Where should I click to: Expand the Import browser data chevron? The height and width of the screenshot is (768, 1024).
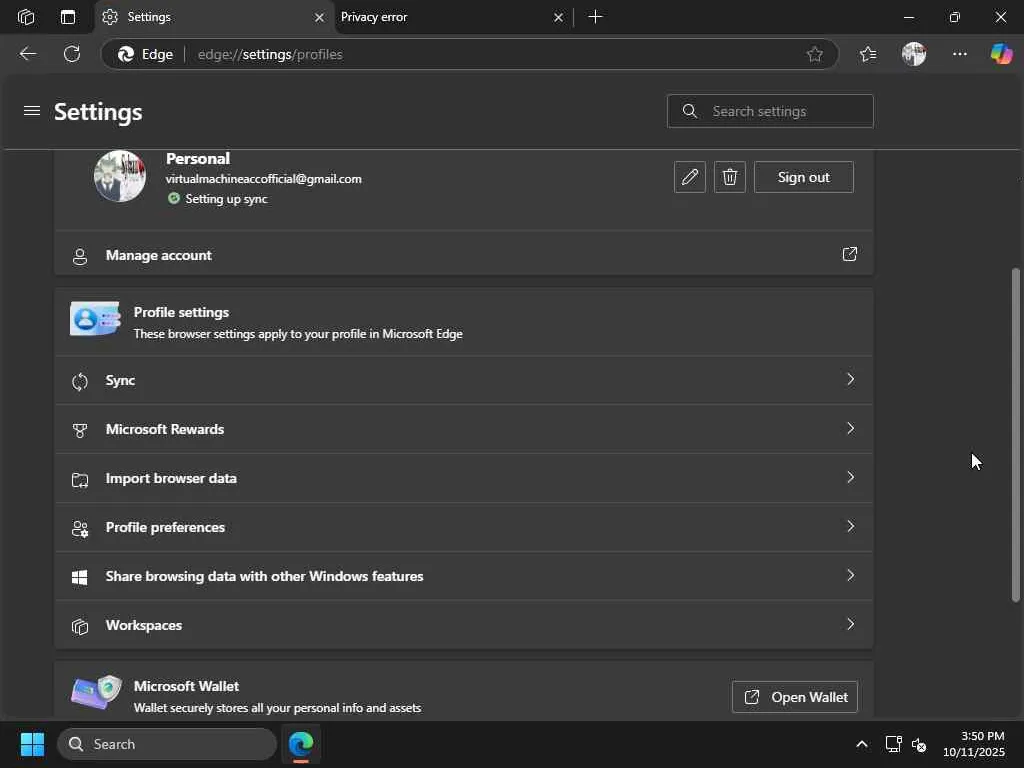point(850,477)
